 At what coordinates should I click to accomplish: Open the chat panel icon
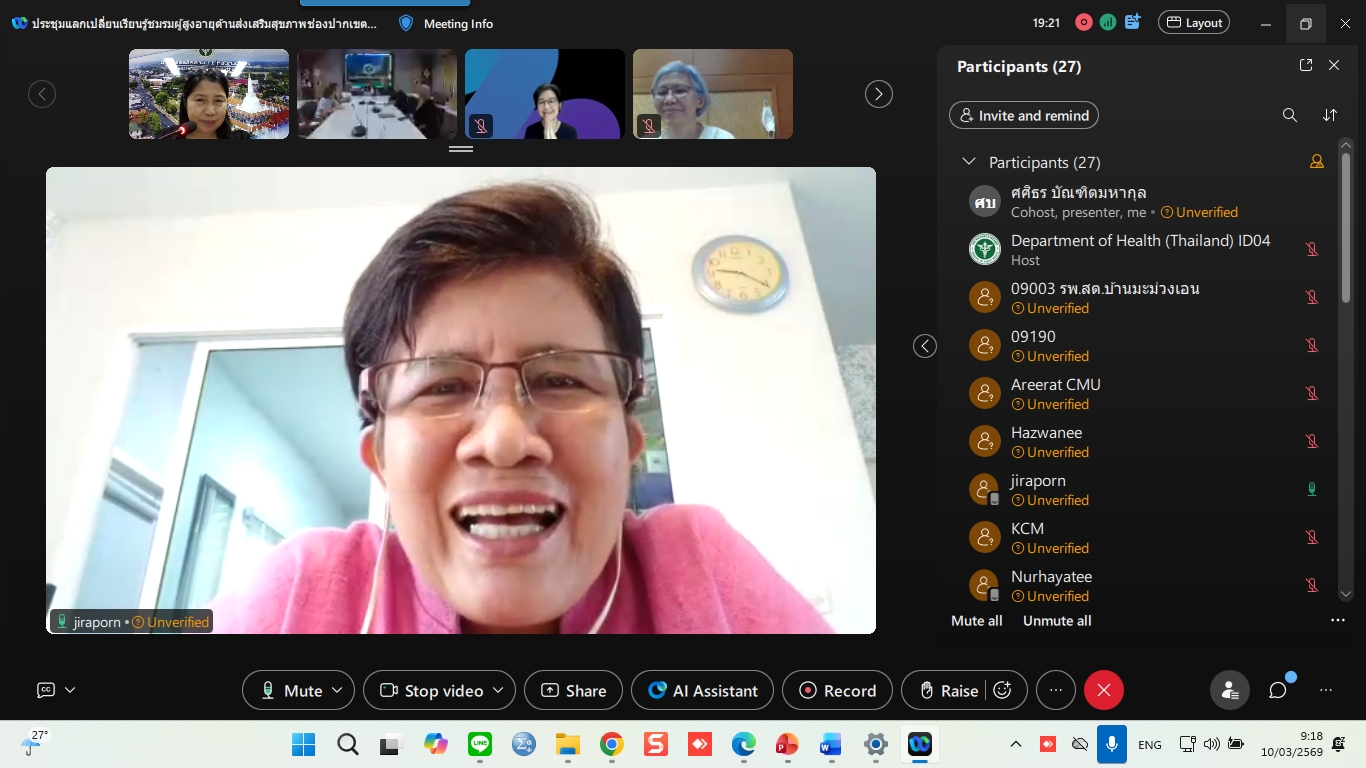tap(1277, 690)
